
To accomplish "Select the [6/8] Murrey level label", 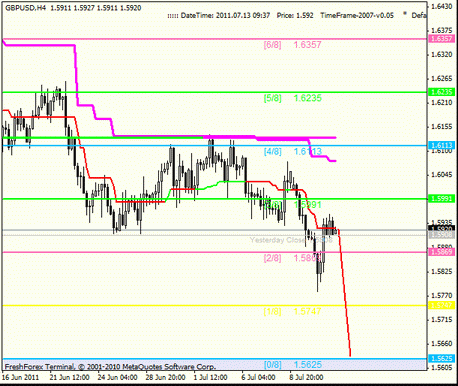I will (272, 45).
